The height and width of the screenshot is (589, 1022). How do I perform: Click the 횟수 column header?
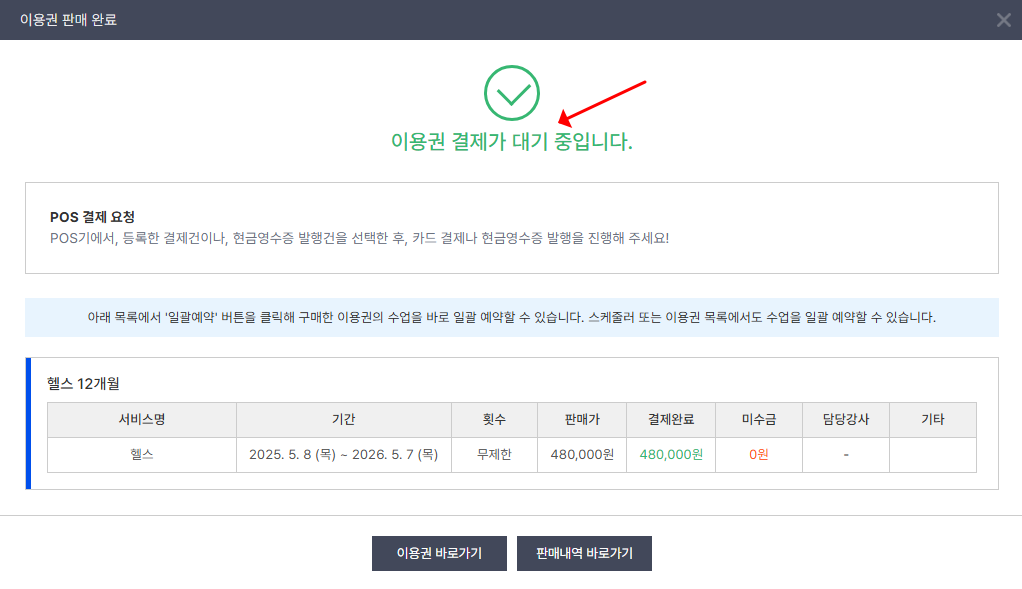point(494,420)
